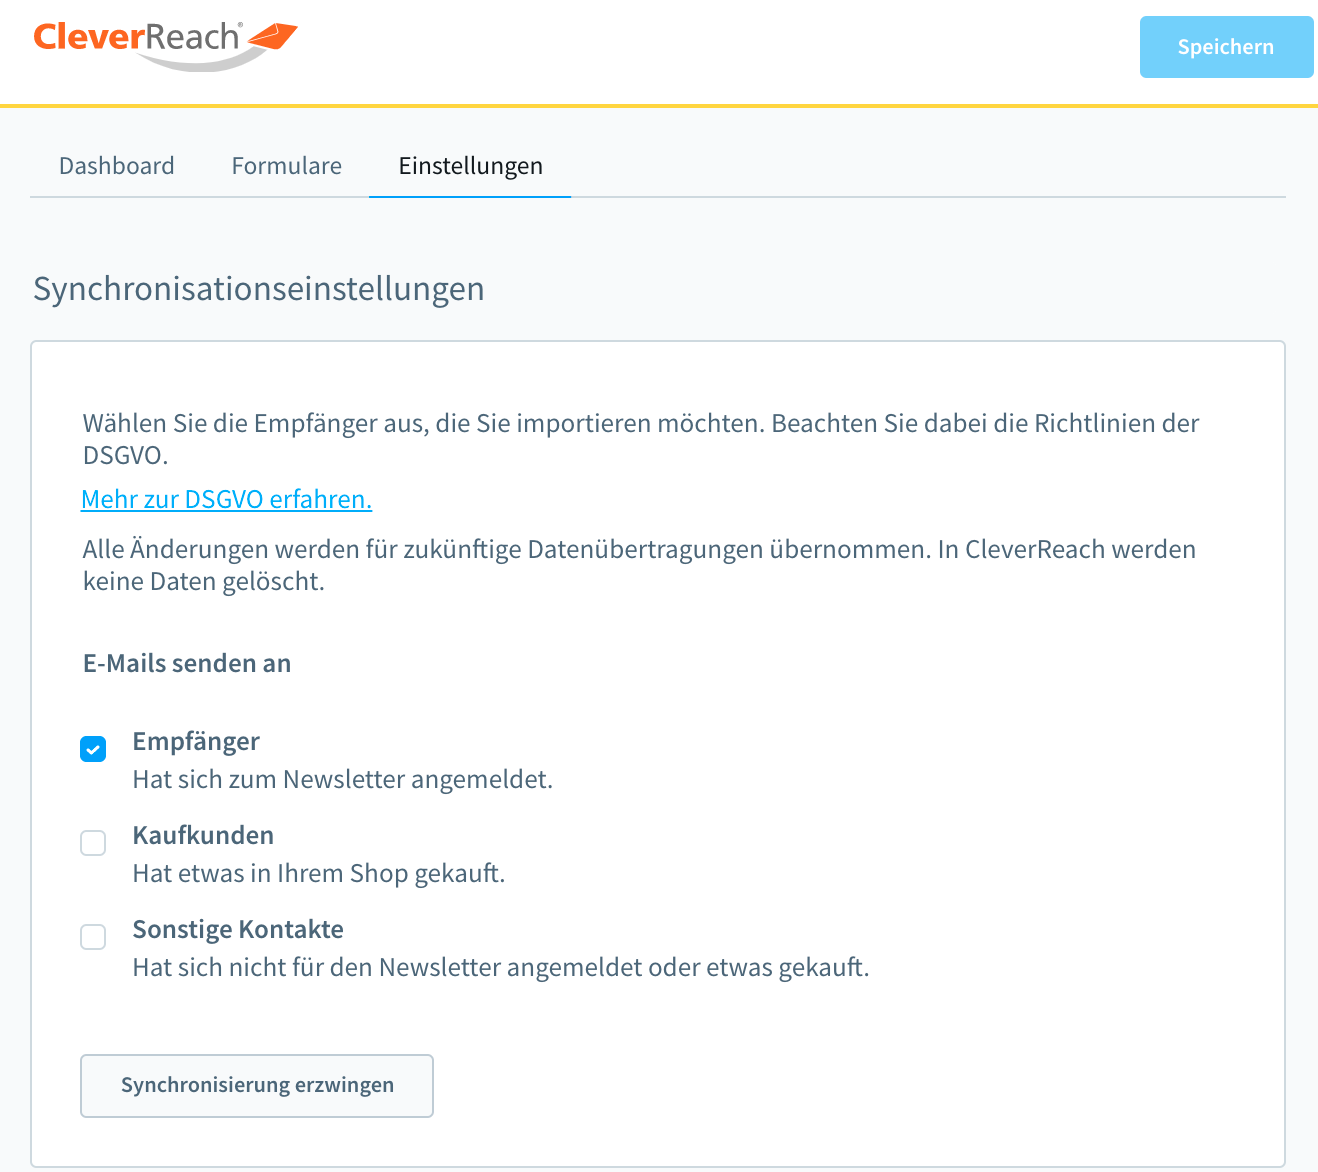Click the paragraph starting with Alle Änderungen werden

pyautogui.click(x=639, y=565)
